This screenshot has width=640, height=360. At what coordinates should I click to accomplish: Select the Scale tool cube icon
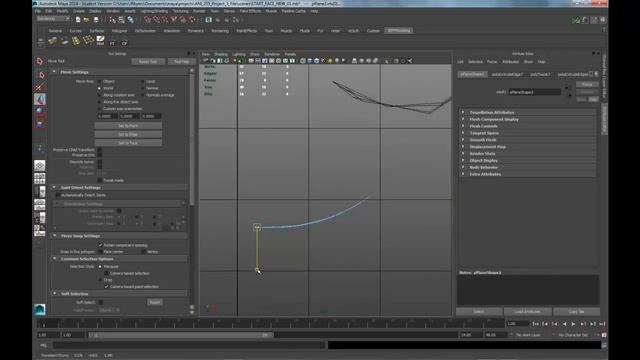point(40,123)
